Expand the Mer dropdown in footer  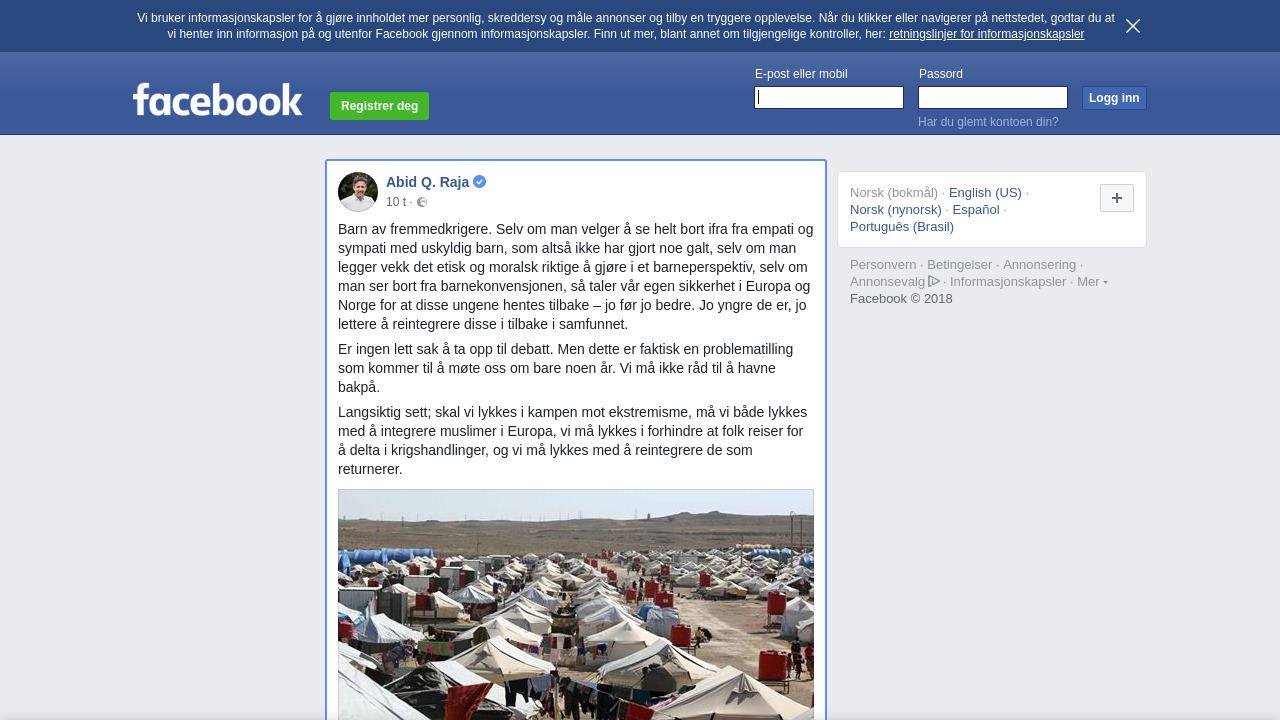(1092, 282)
